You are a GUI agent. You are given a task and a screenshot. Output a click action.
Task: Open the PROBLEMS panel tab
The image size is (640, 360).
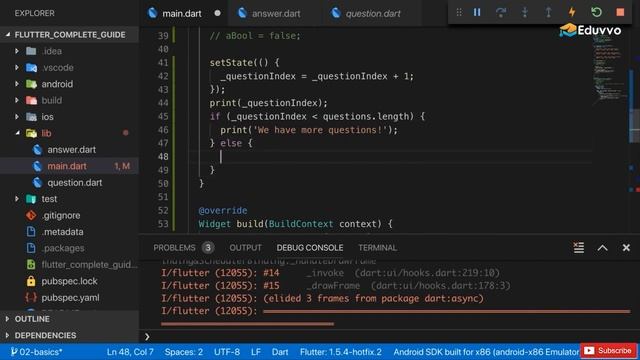pyautogui.click(x=174, y=248)
